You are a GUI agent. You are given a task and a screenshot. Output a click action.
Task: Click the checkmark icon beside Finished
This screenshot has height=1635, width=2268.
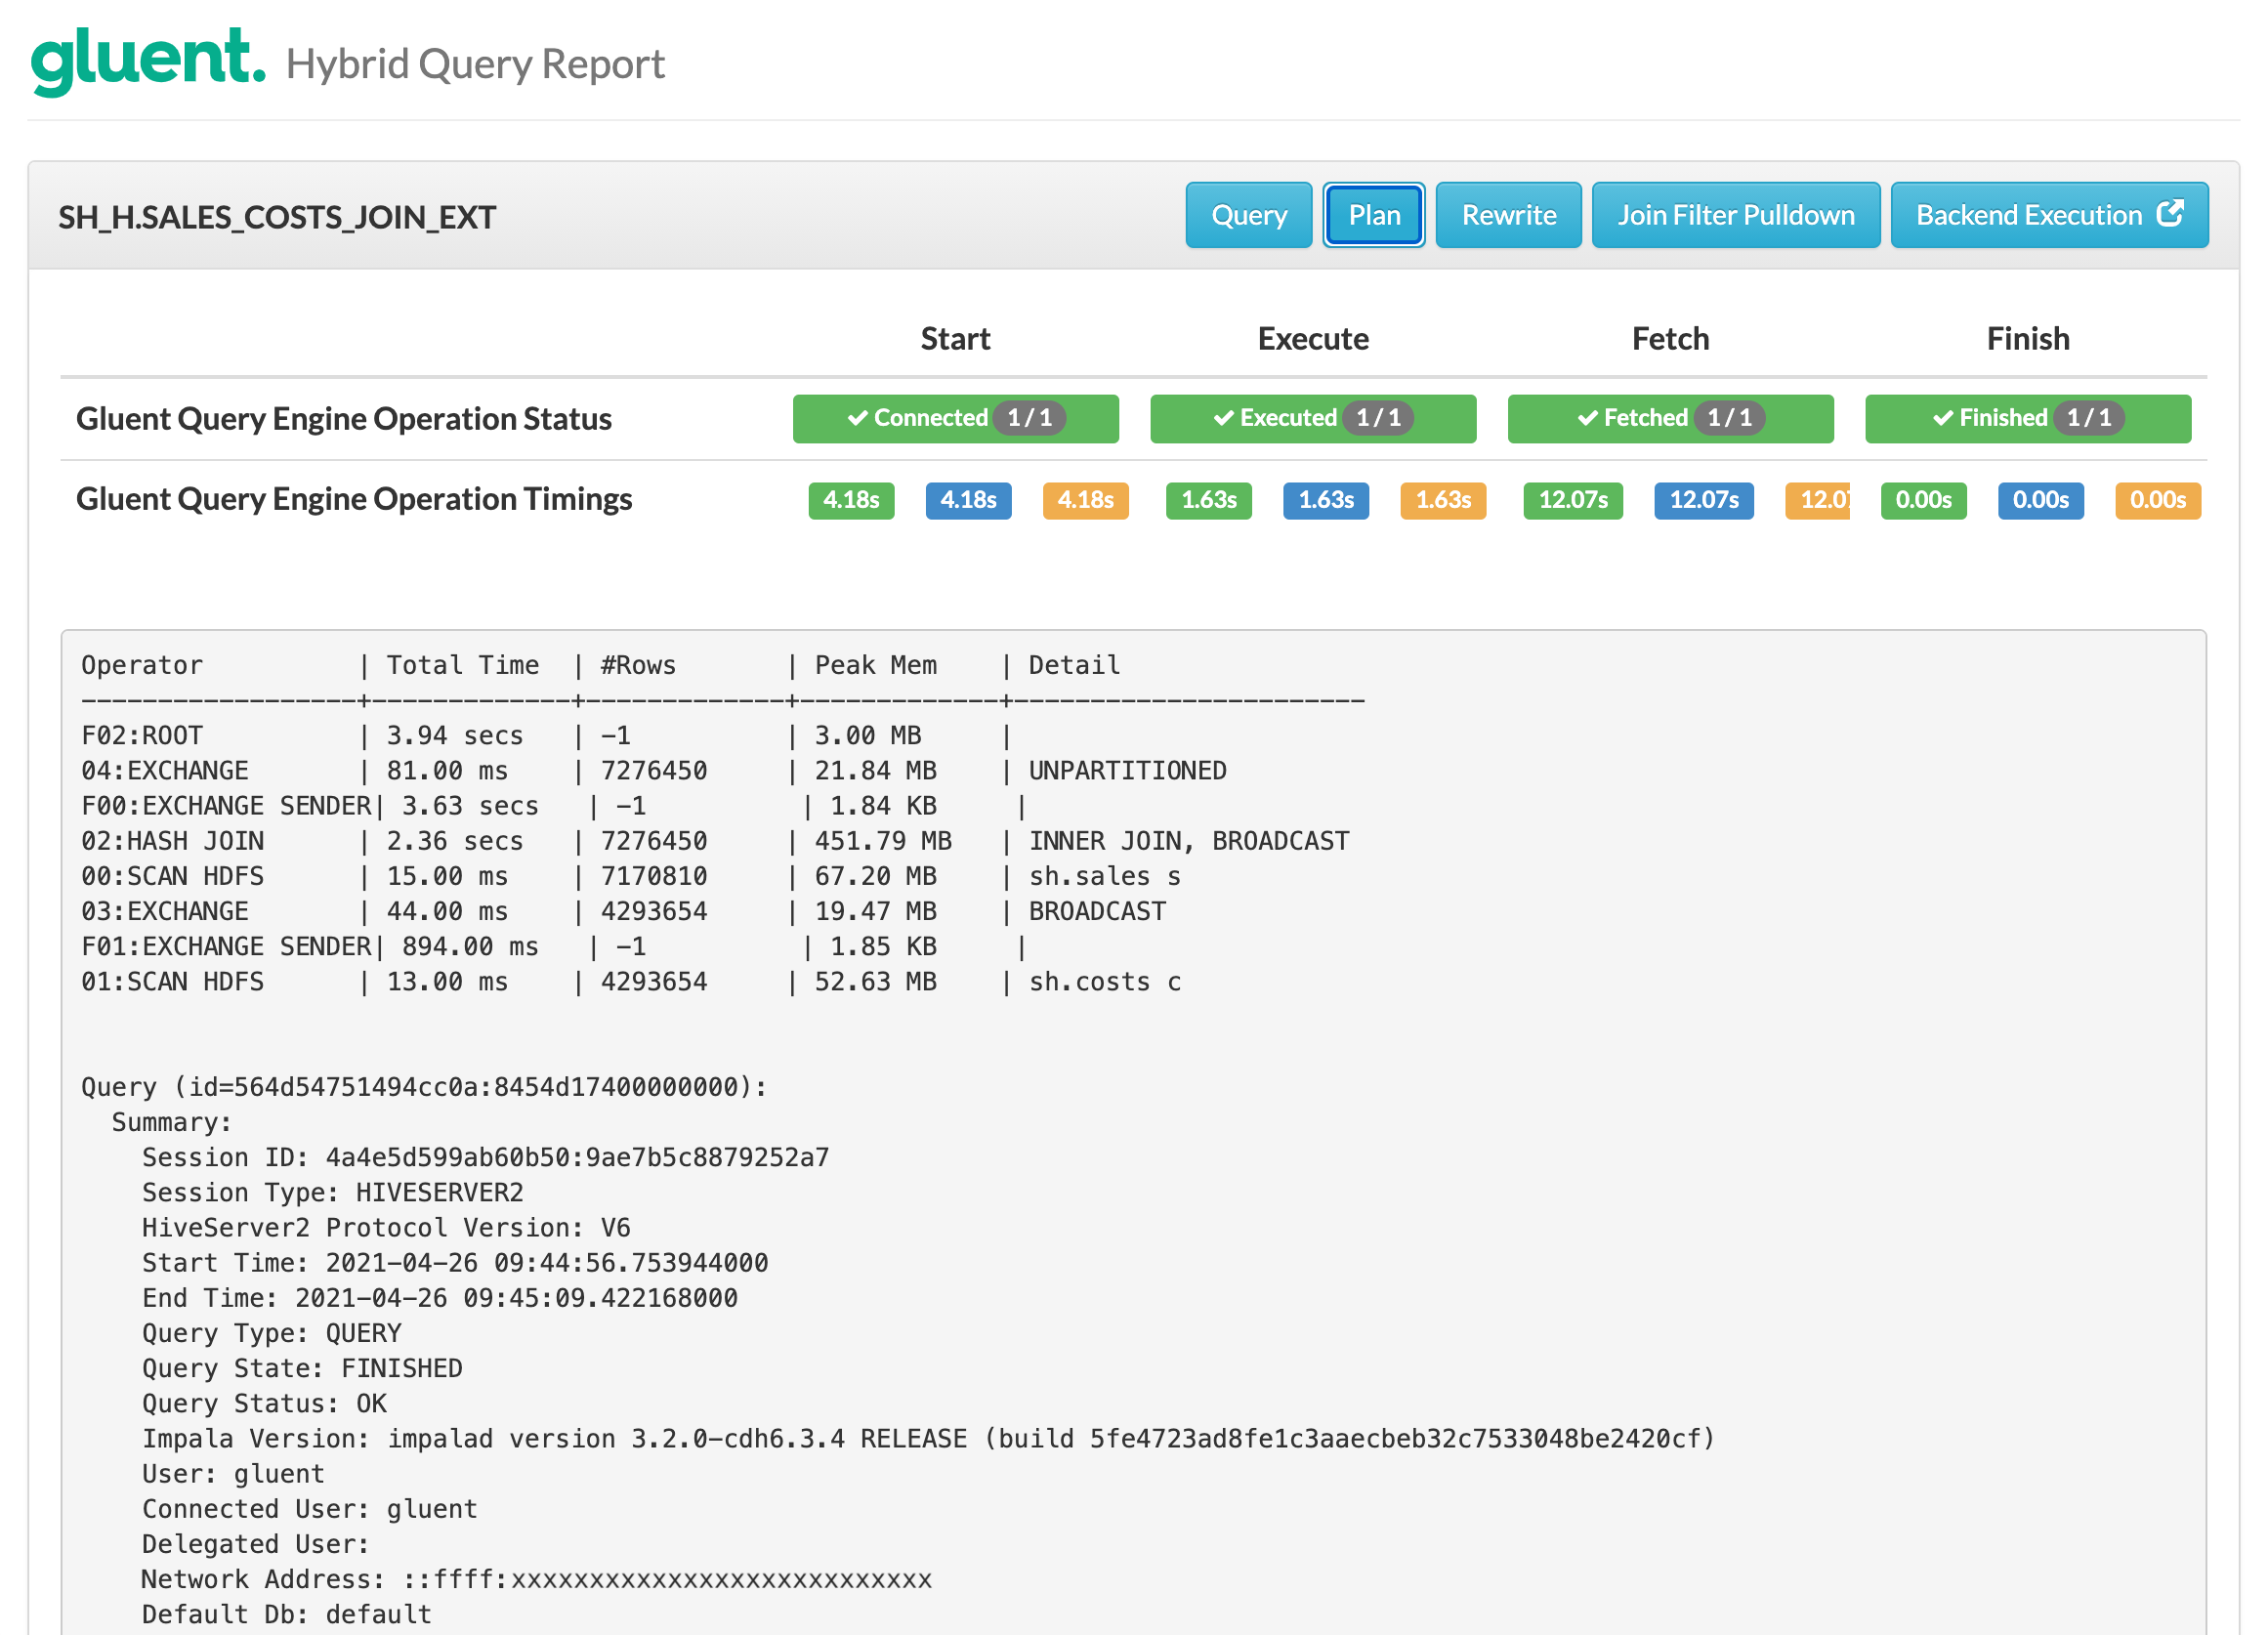click(1942, 418)
